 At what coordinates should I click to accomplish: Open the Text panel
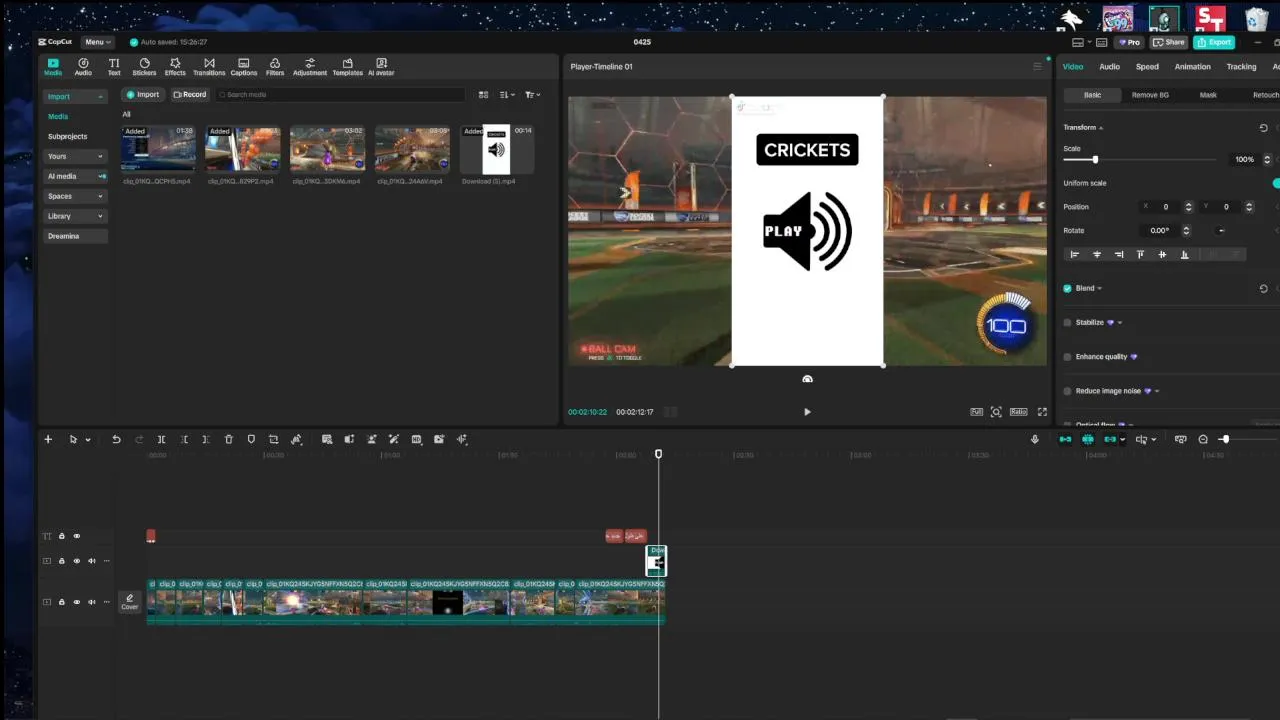[114, 67]
